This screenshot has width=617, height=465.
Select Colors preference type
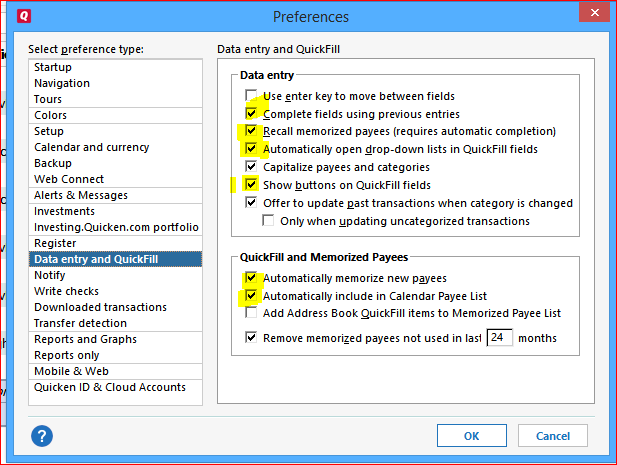tap(115, 115)
